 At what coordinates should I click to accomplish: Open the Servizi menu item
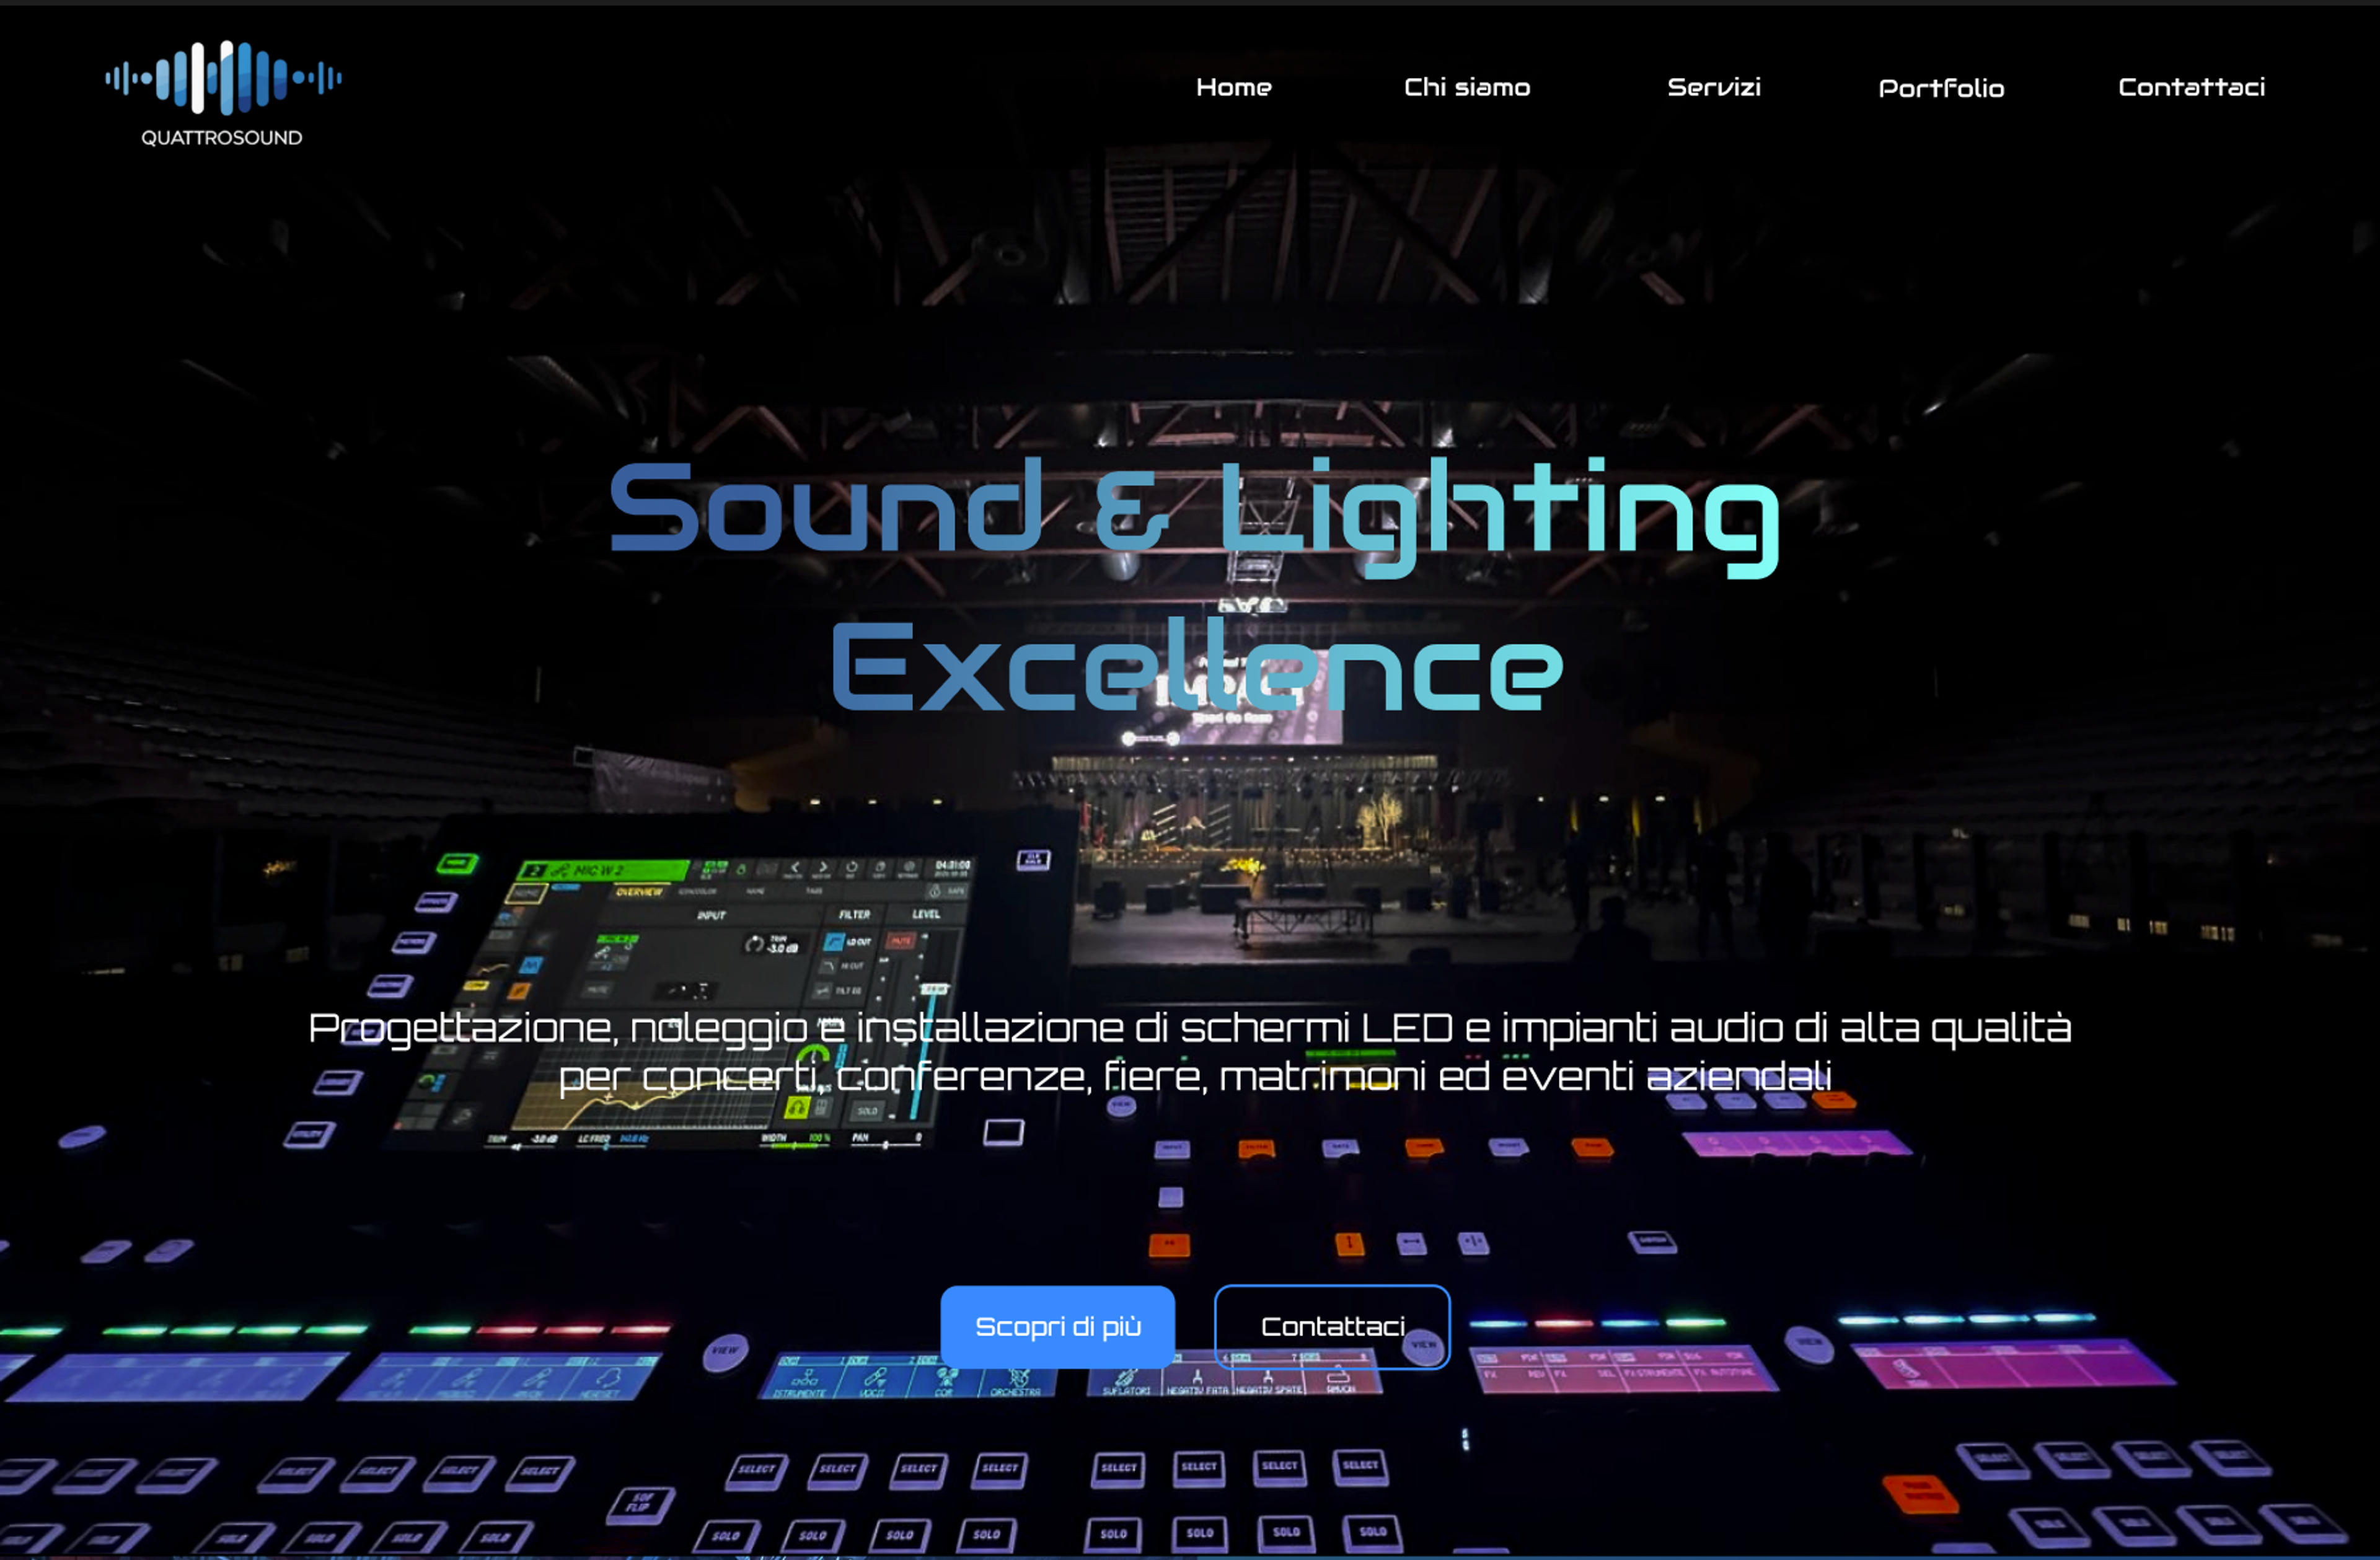click(1714, 88)
